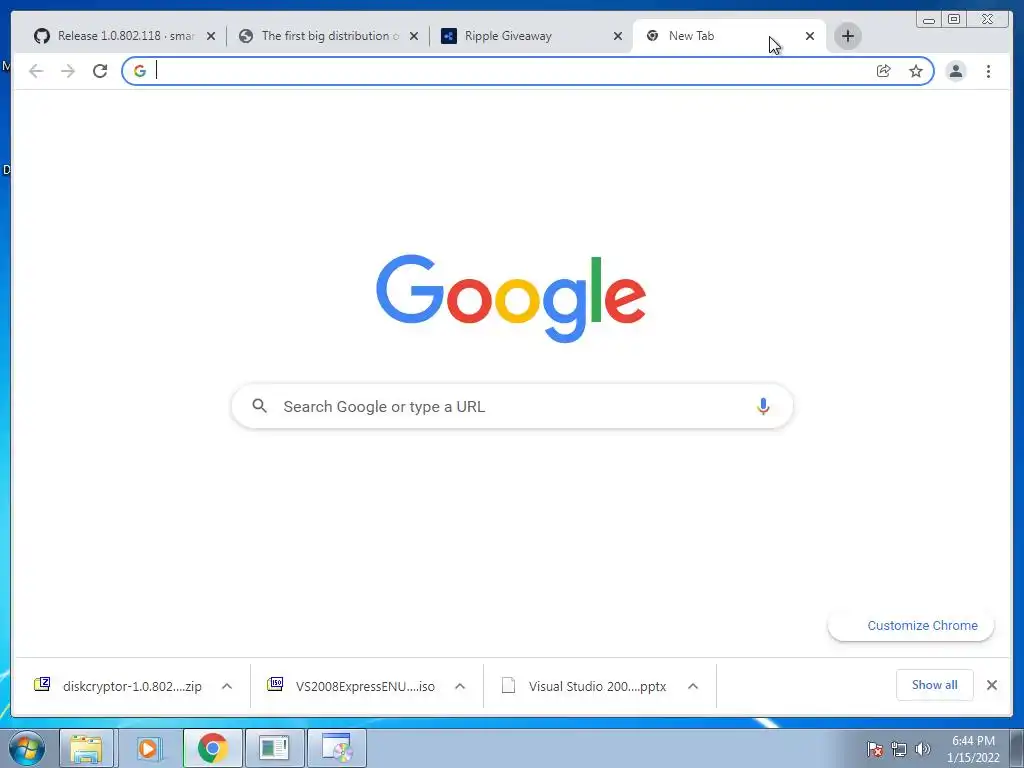The image size is (1024, 768).
Task: Close the Ripple Giveaway tab
Action: (x=618, y=37)
